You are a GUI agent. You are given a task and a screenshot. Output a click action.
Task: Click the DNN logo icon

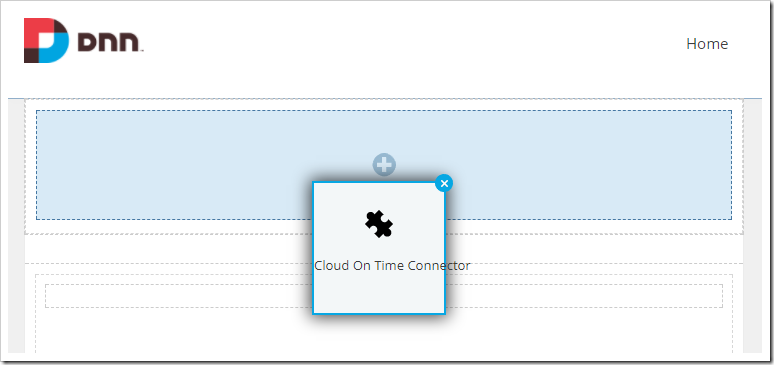click(x=46, y=41)
